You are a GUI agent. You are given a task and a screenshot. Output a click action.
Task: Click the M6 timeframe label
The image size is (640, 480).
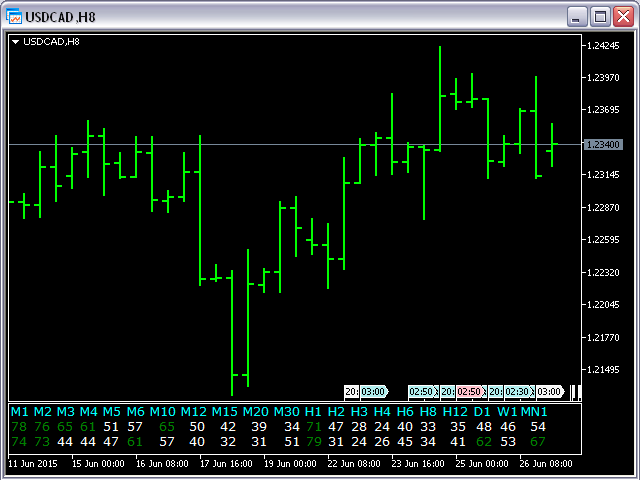(x=136, y=411)
